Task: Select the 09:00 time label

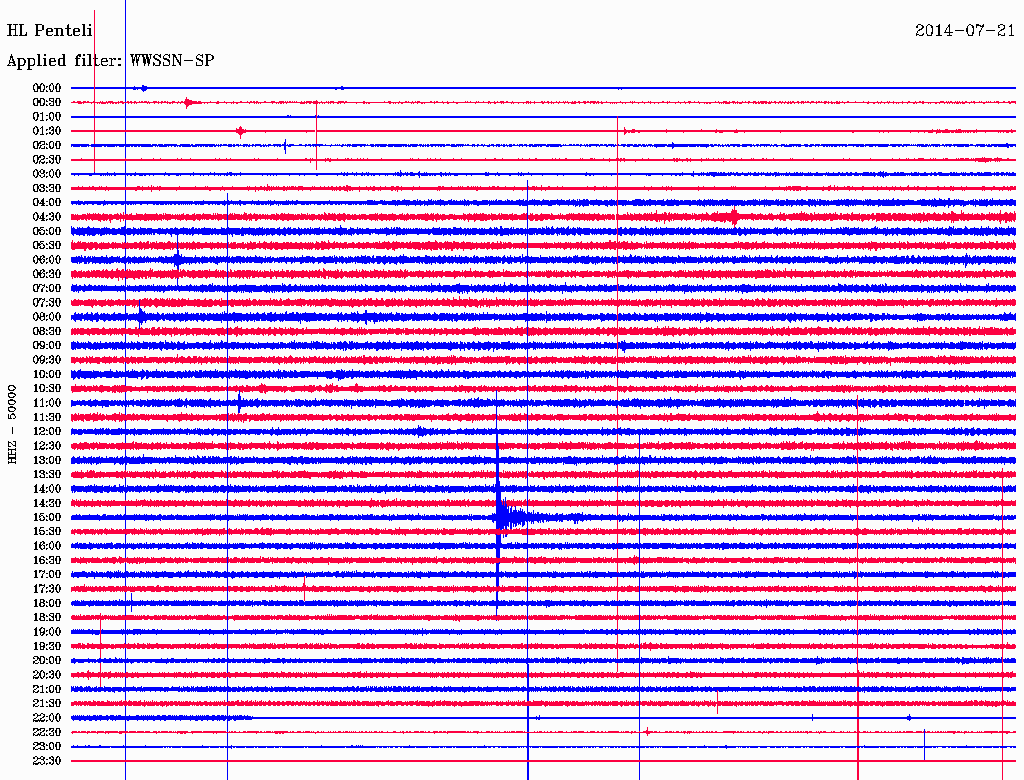Action: (46, 346)
